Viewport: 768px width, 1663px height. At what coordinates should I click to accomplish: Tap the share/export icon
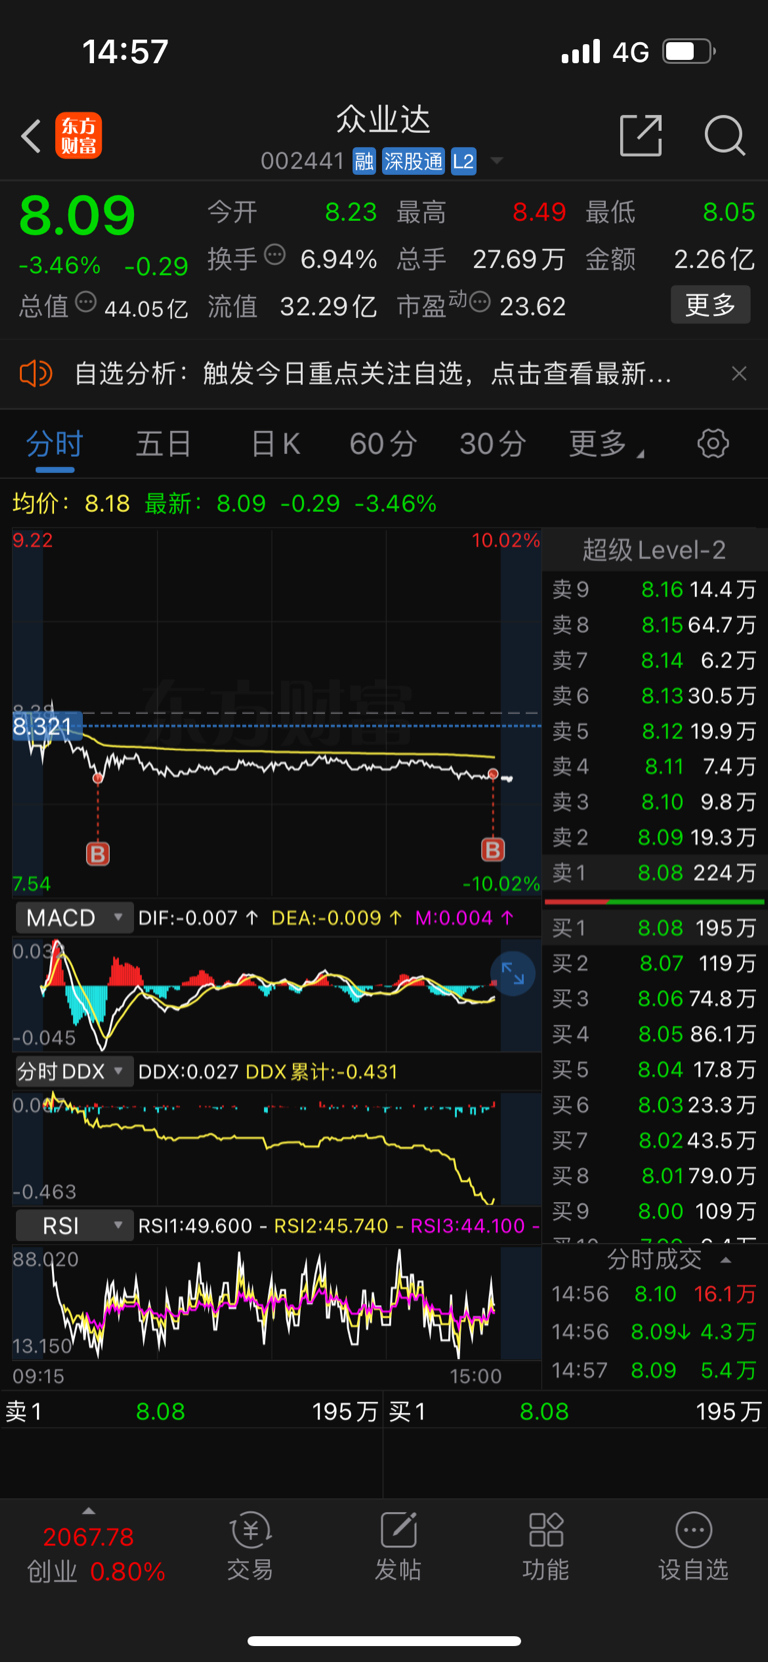click(x=641, y=136)
